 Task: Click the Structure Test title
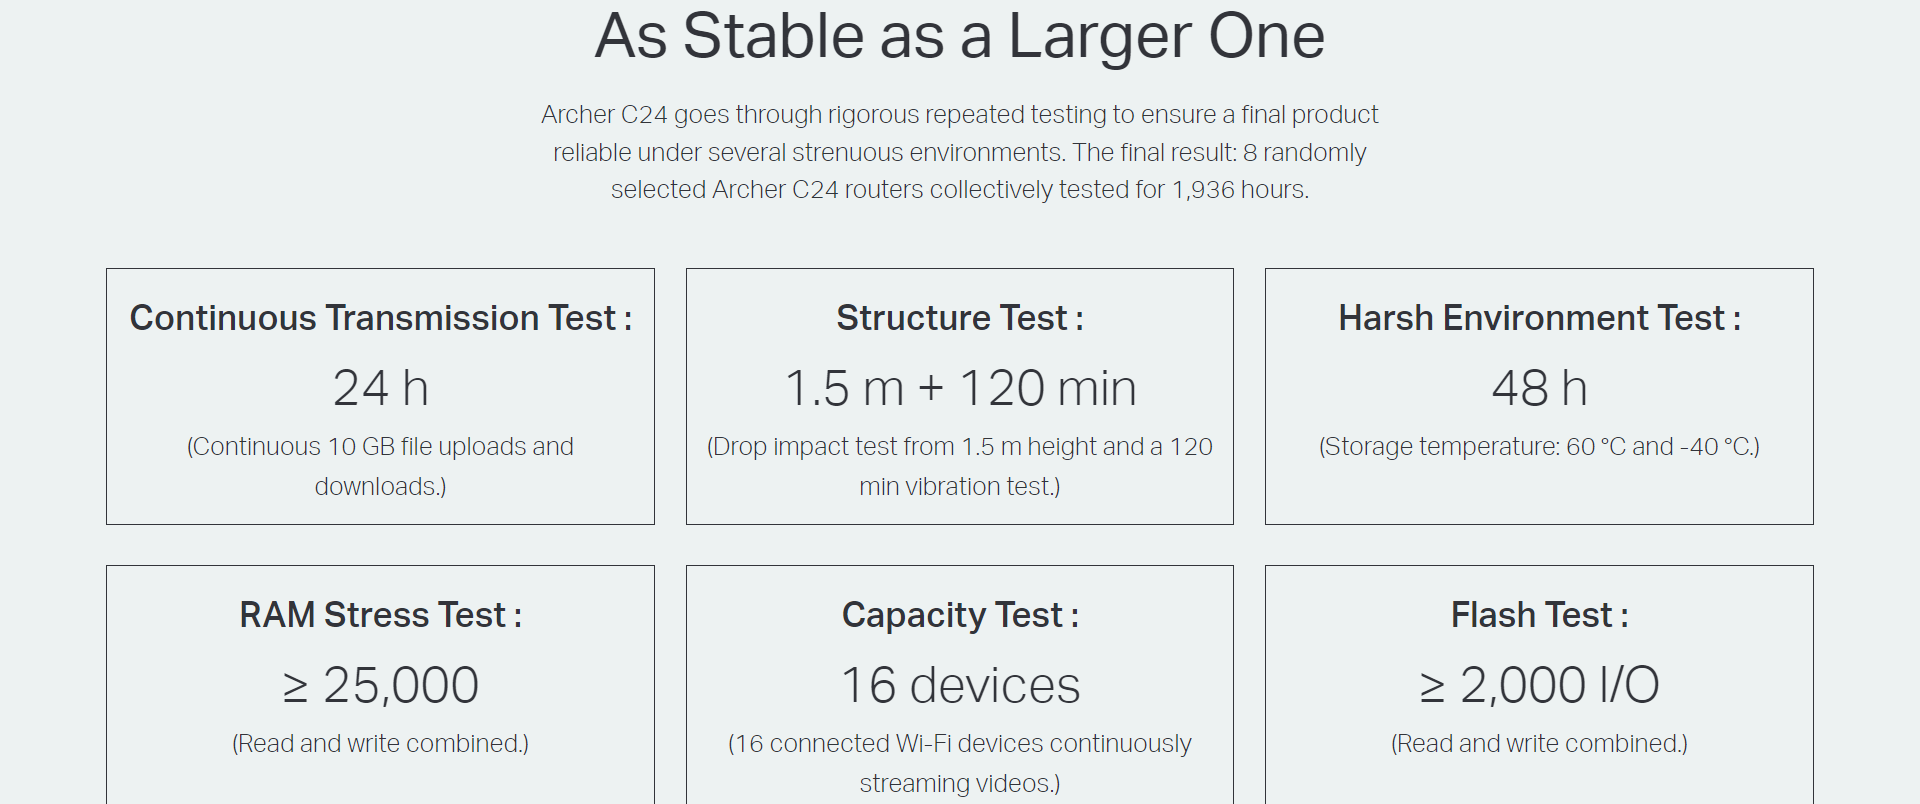click(x=960, y=318)
